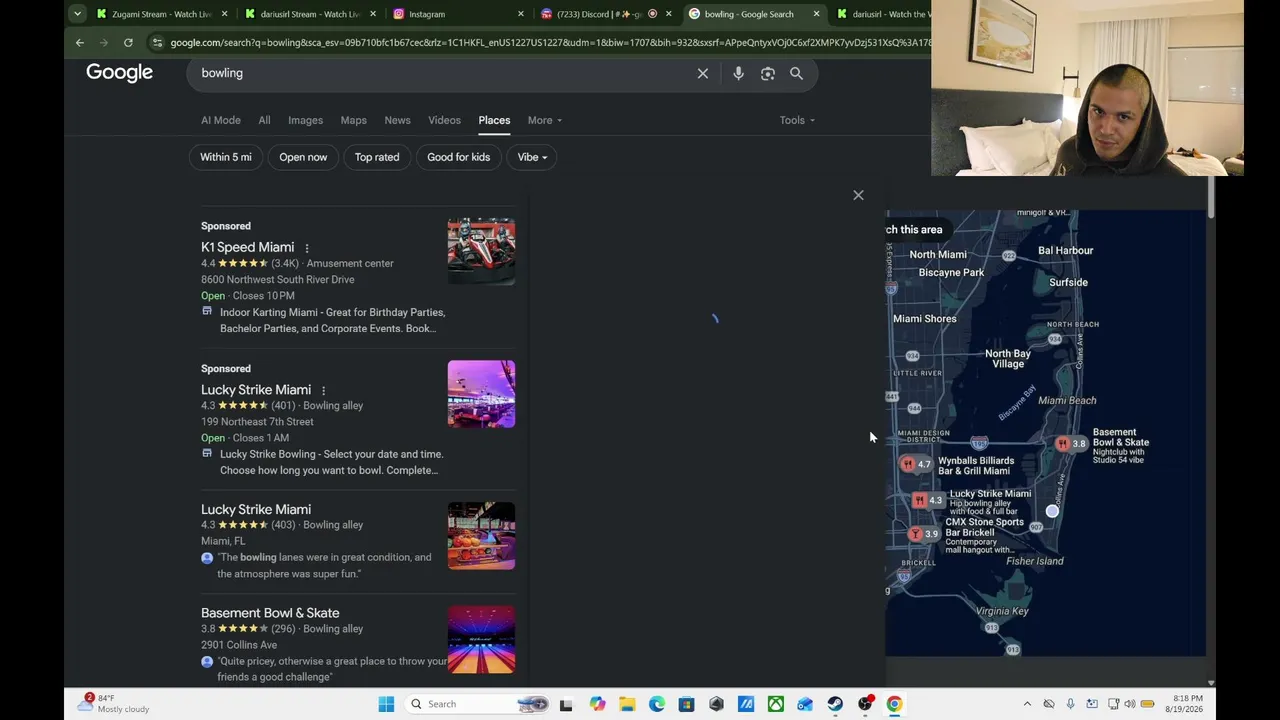Click the browser address bar URL
The width and height of the screenshot is (1280, 720).
(x=548, y=43)
